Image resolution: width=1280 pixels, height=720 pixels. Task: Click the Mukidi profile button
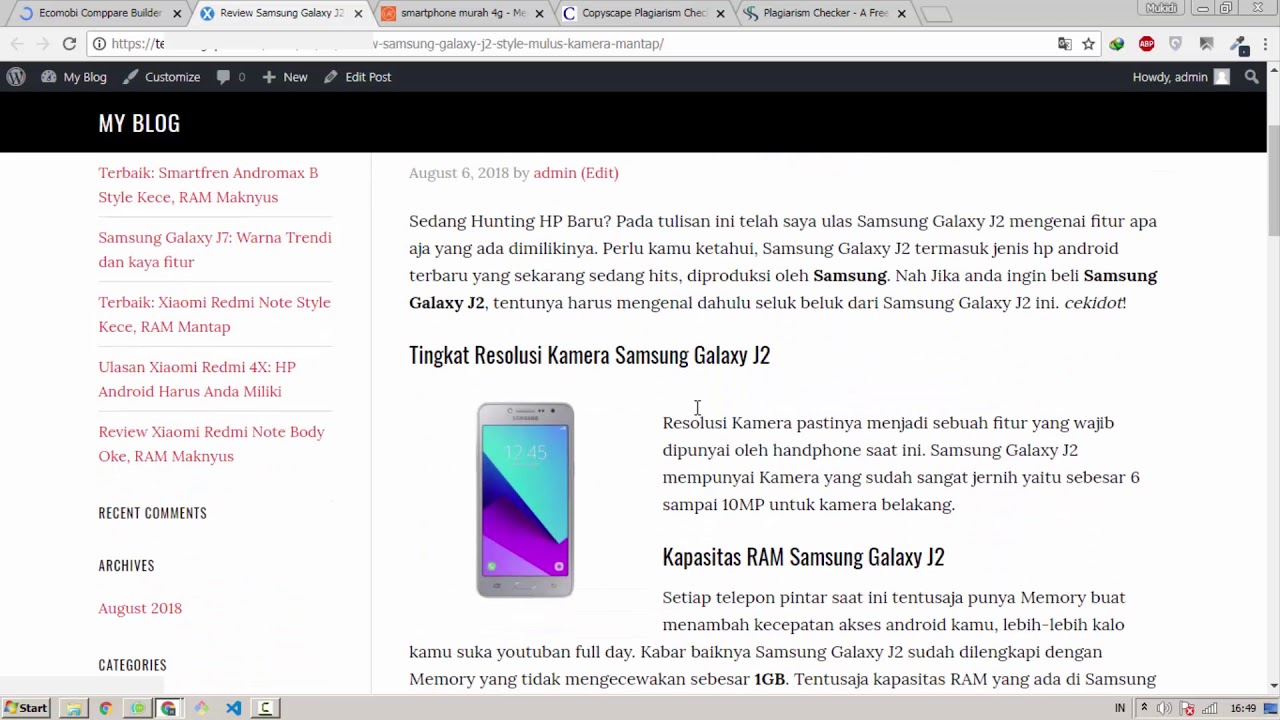(x=1161, y=8)
